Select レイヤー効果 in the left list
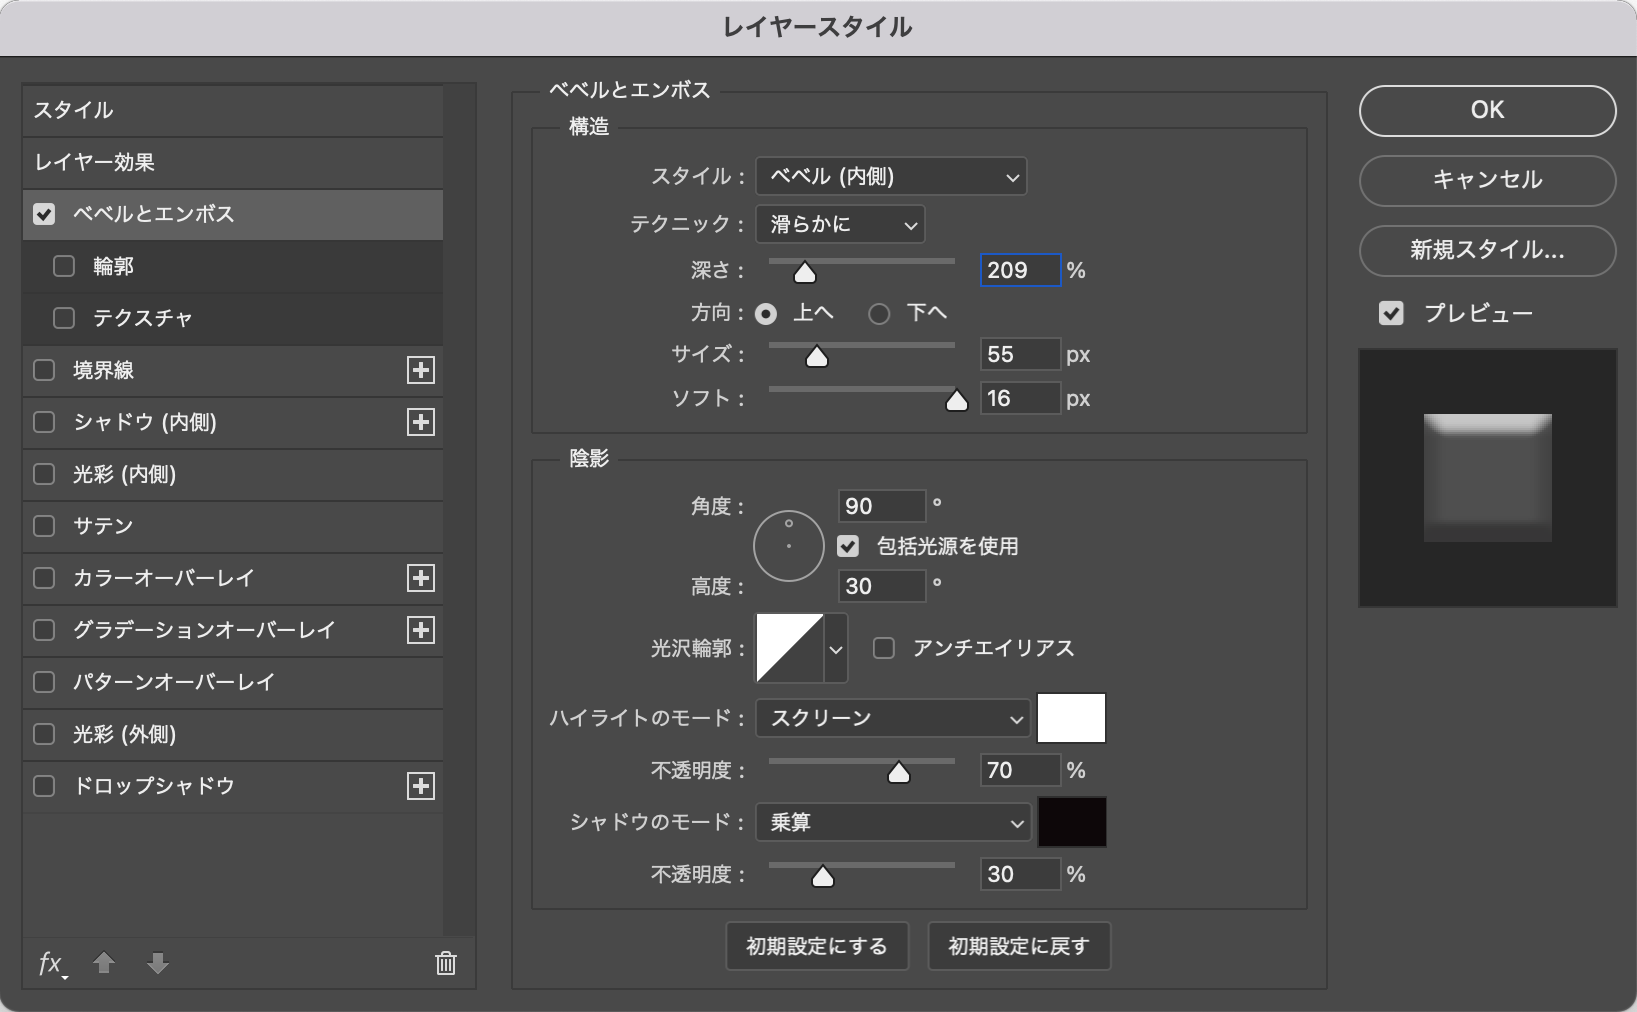Viewport: 1637px width, 1012px height. point(232,162)
